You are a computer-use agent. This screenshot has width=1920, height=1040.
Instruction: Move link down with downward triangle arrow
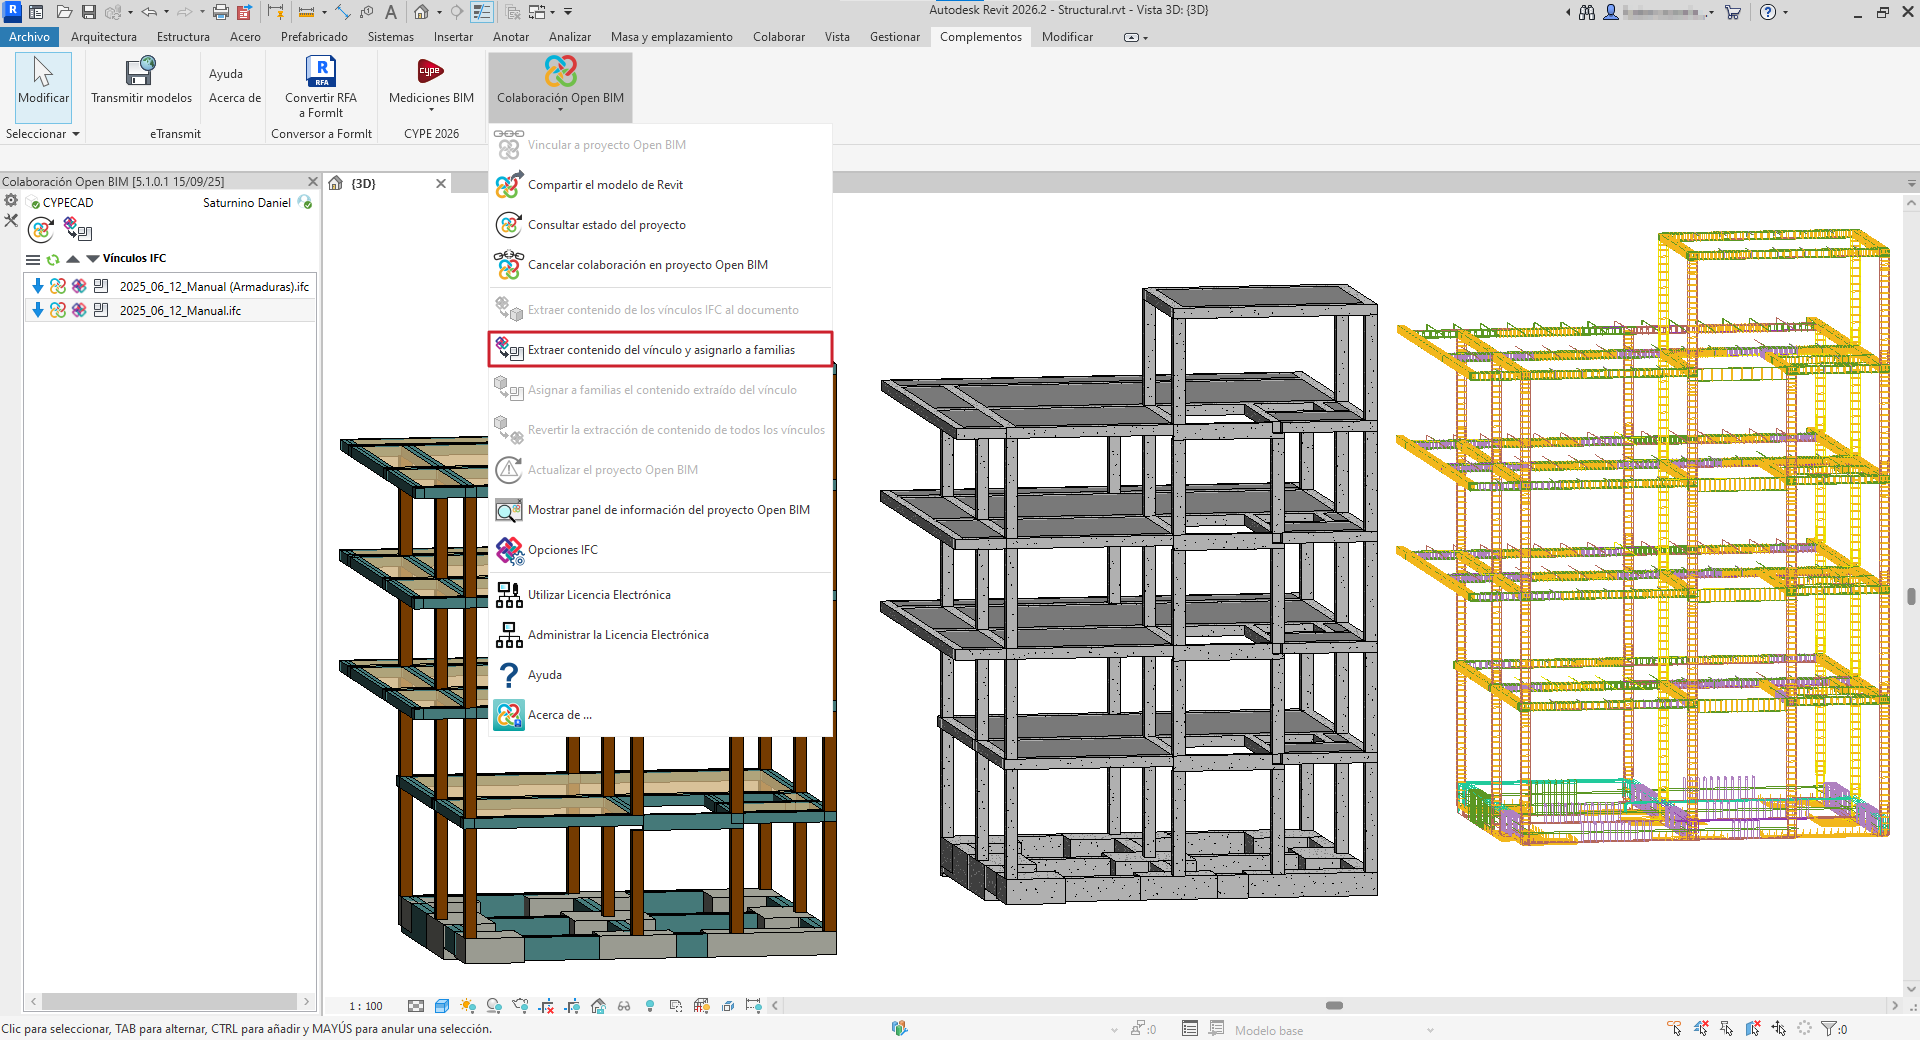(x=93, y=259)
